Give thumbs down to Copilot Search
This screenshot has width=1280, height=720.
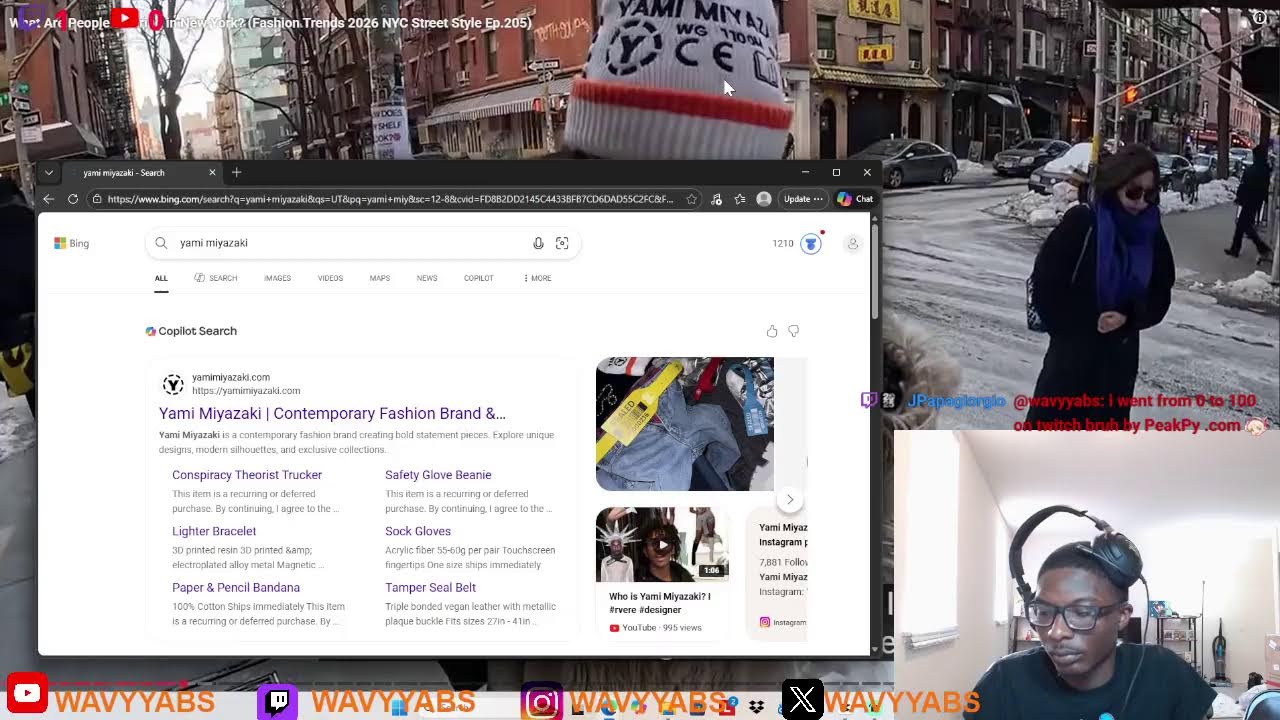[794, 331]
